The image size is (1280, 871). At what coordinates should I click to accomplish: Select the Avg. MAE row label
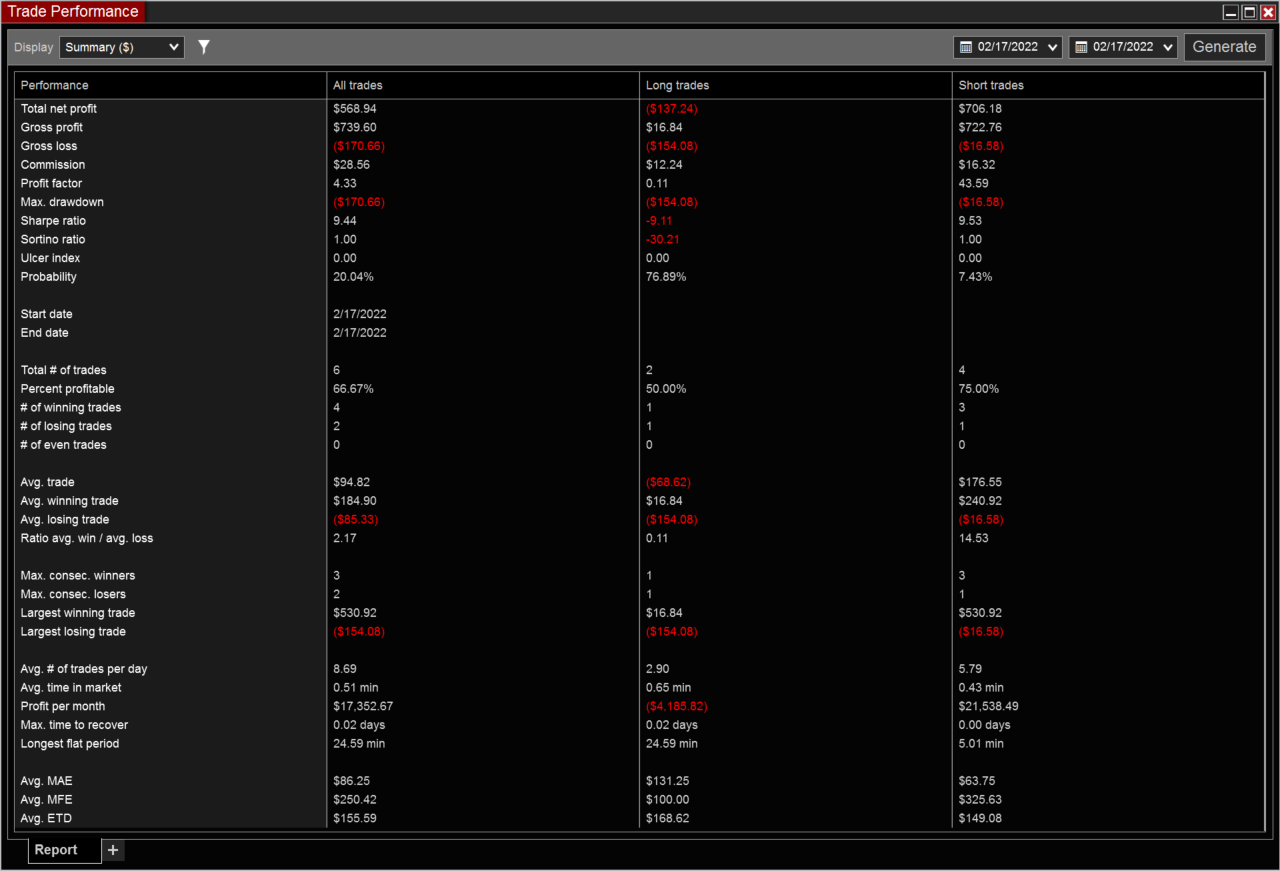click(x=47, y=781)
